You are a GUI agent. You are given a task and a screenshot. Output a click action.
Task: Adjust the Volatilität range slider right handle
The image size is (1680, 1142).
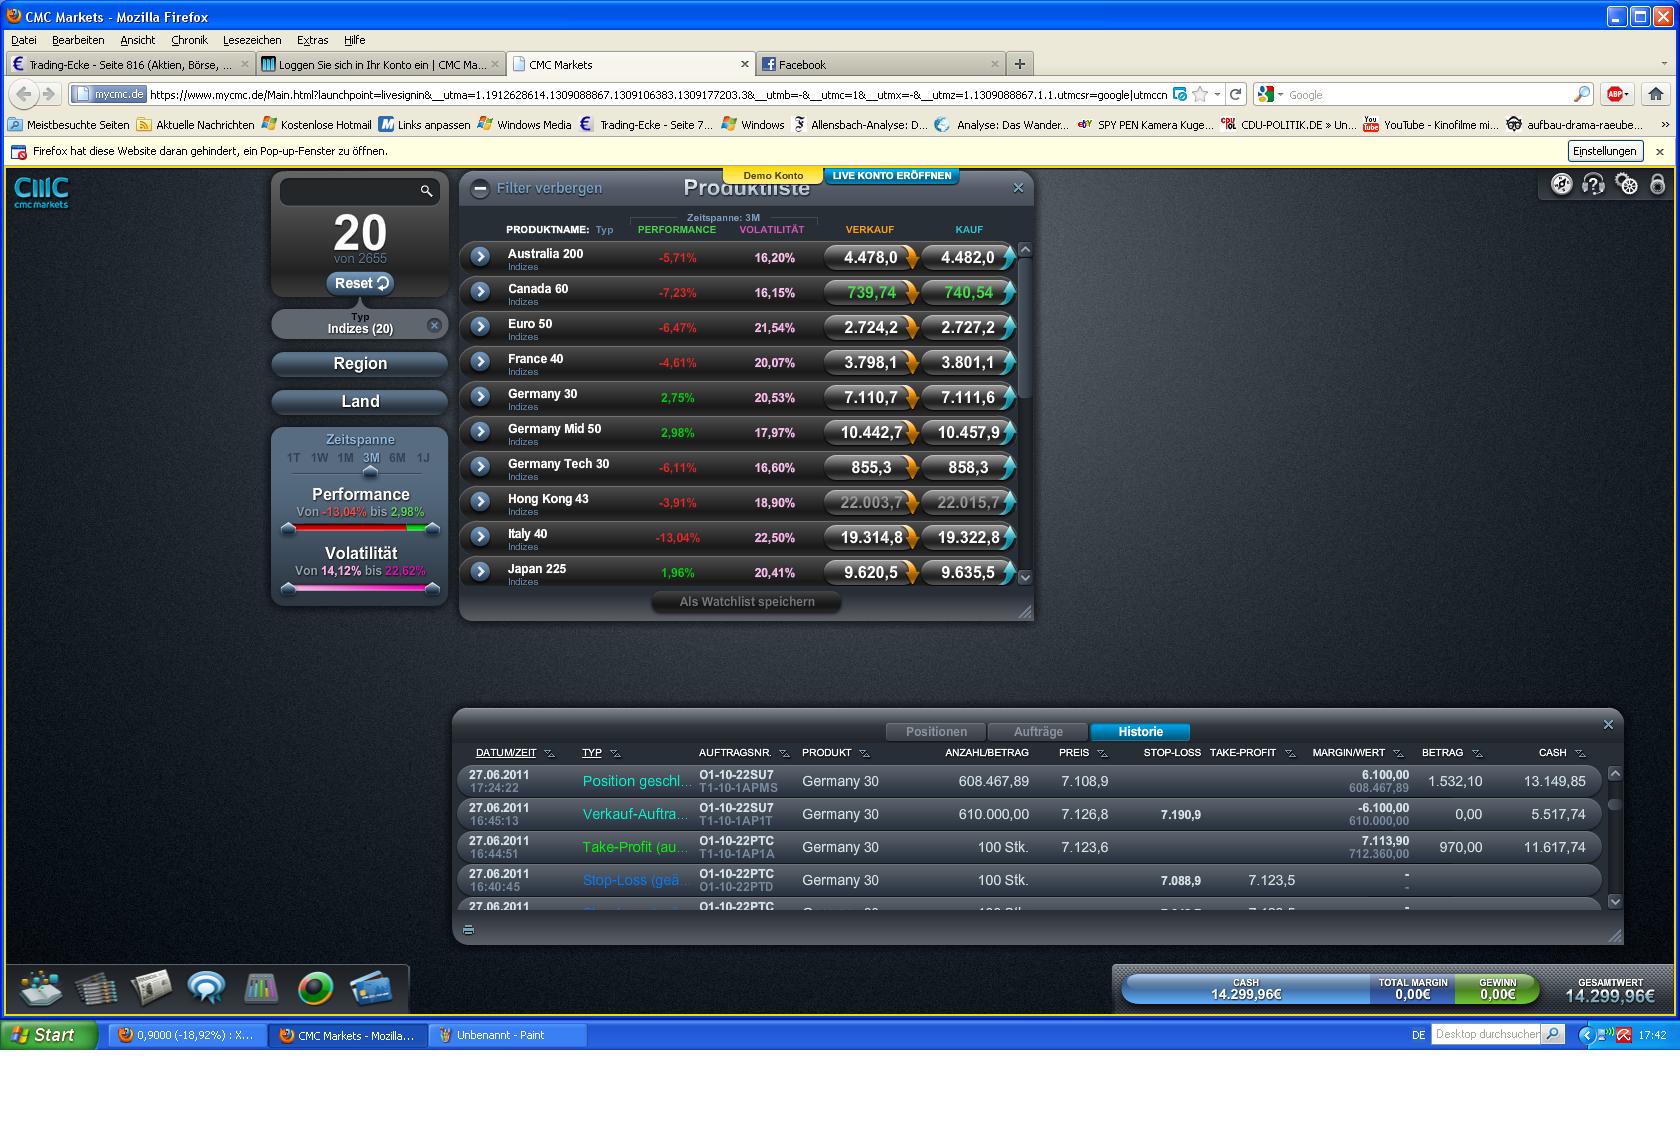[432, 589]
